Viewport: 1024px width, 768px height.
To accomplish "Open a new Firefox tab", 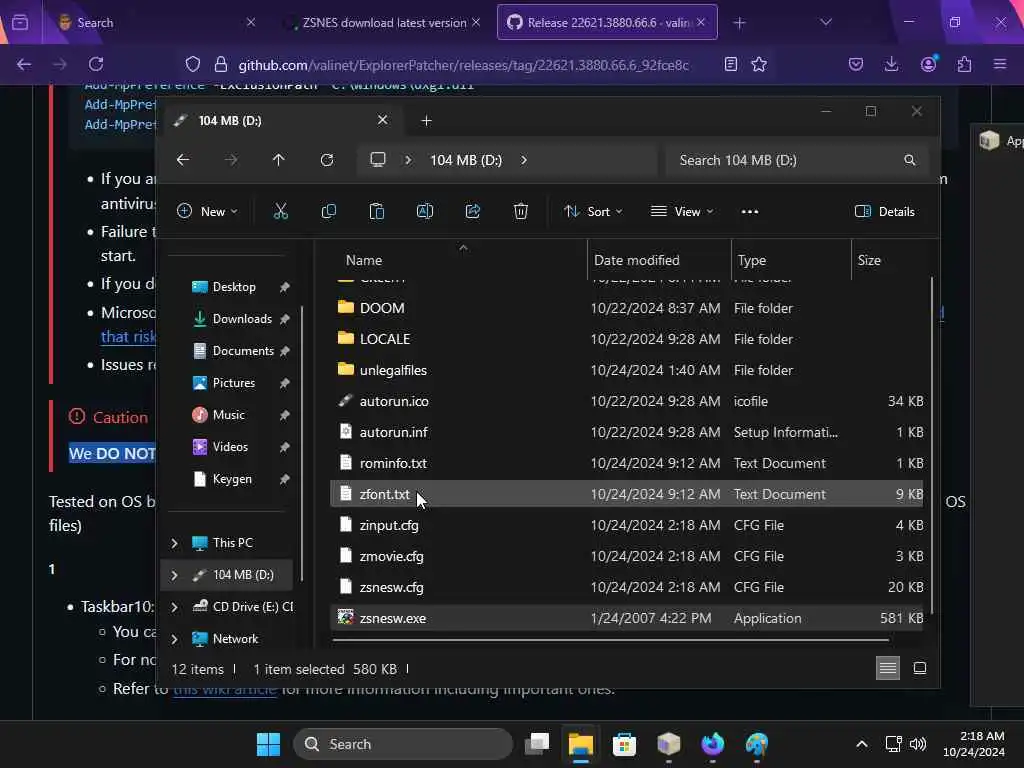I will [x=739, y=23].
